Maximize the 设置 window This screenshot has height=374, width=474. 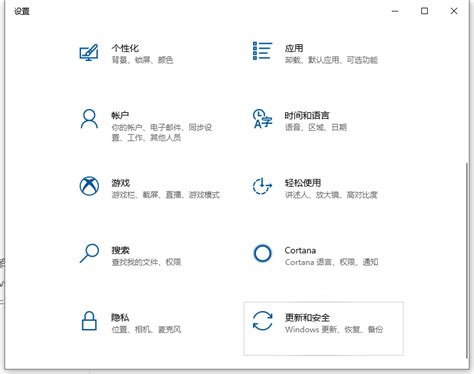pos(424,11)
